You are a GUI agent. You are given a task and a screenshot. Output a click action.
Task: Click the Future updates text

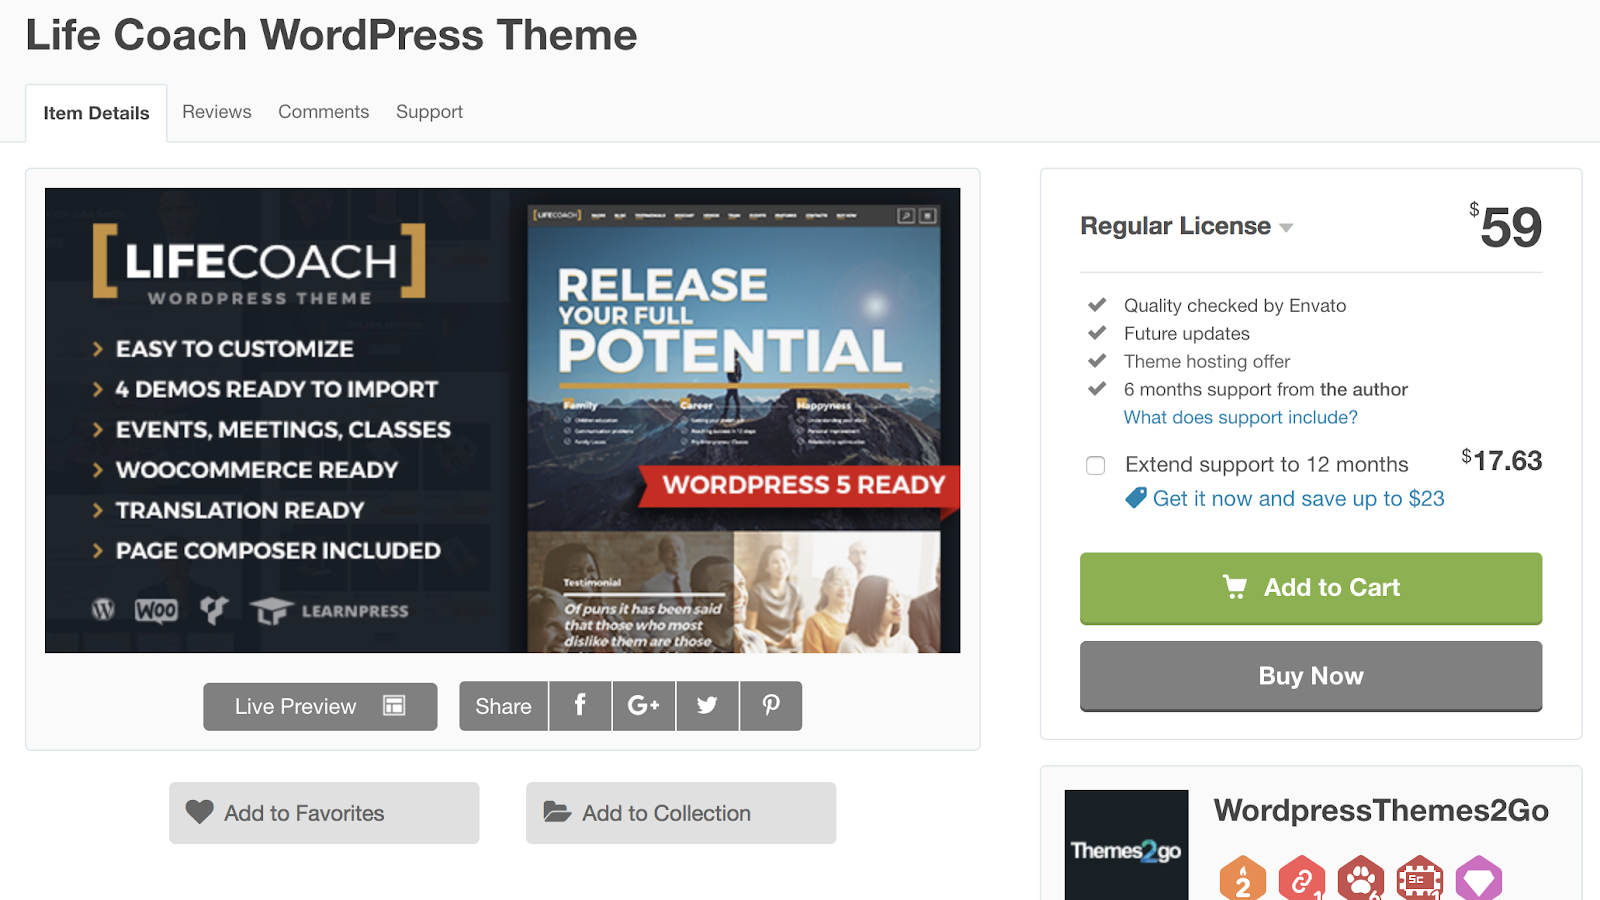pos(1187,333)
